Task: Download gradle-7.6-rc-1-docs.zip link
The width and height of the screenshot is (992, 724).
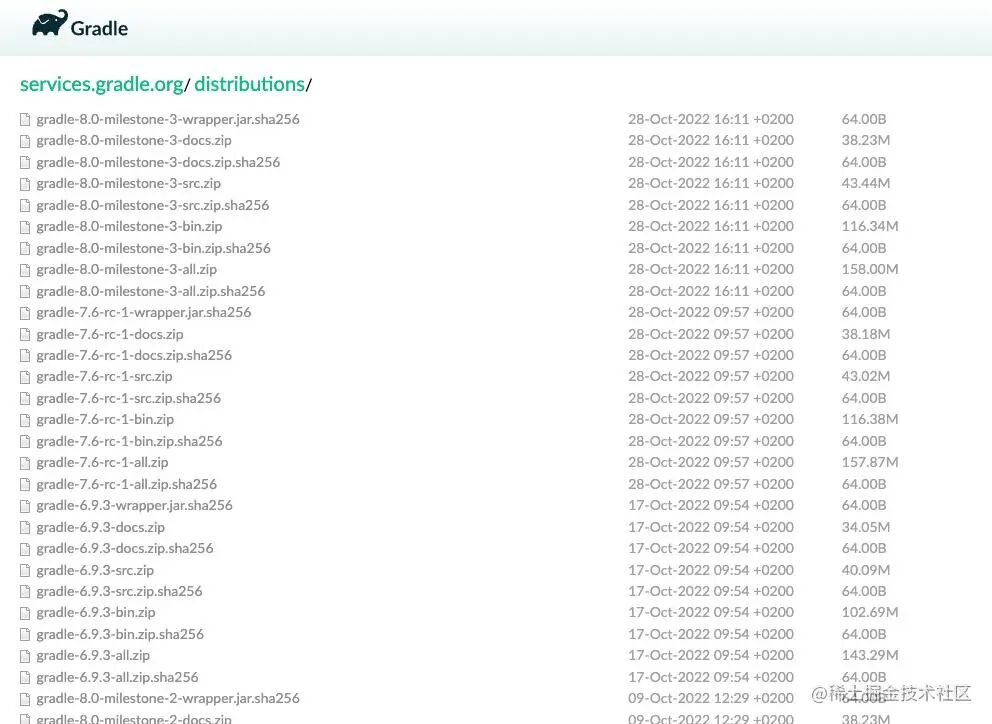Action: (109, 334)
